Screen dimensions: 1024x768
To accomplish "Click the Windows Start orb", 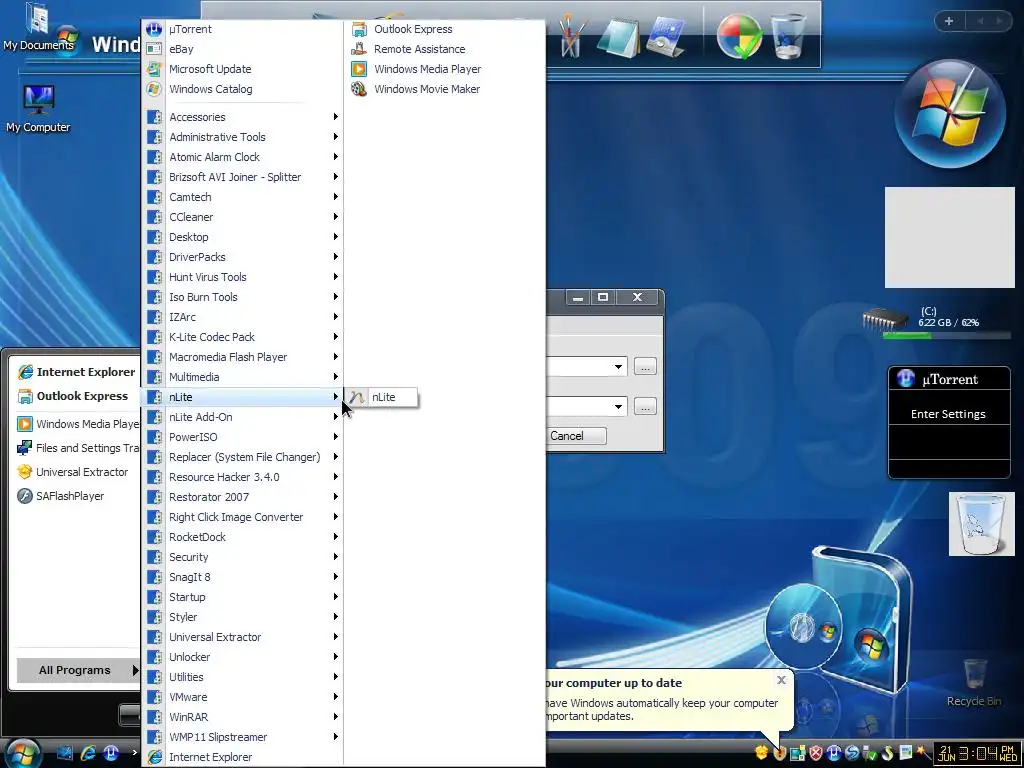I will pyautogui.click(x=23, y=753).
